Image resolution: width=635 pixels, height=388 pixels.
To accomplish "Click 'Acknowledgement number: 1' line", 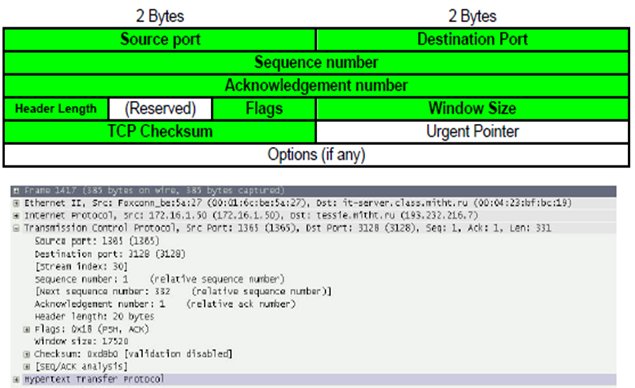I will click(165, 304).
